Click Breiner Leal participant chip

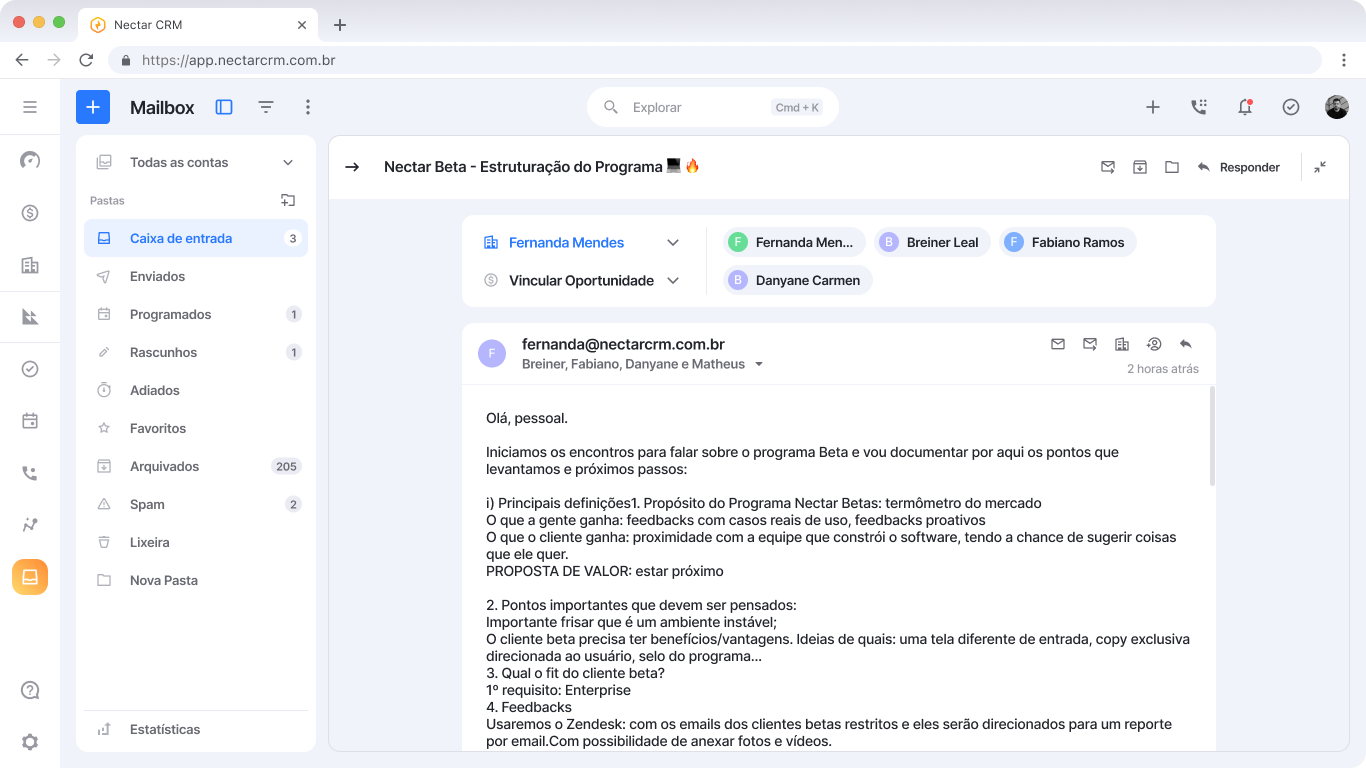tap(932, 242)
